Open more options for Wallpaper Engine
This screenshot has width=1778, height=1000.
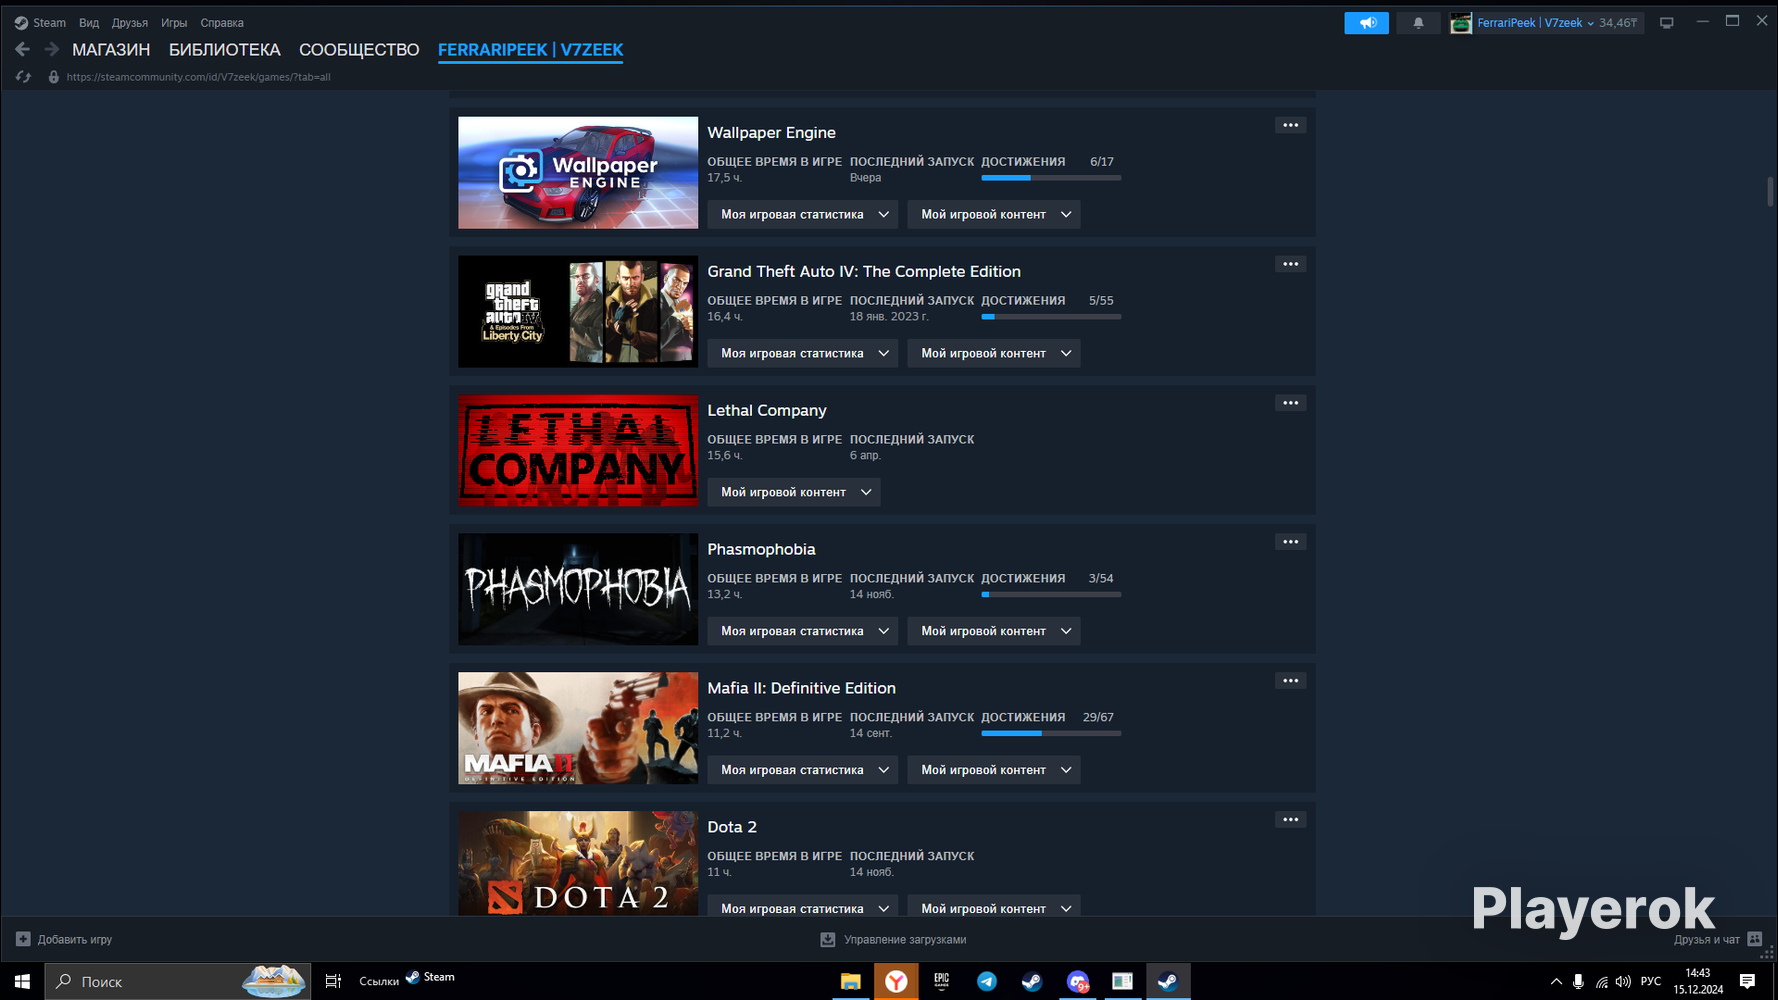(x=1290, y=125)
